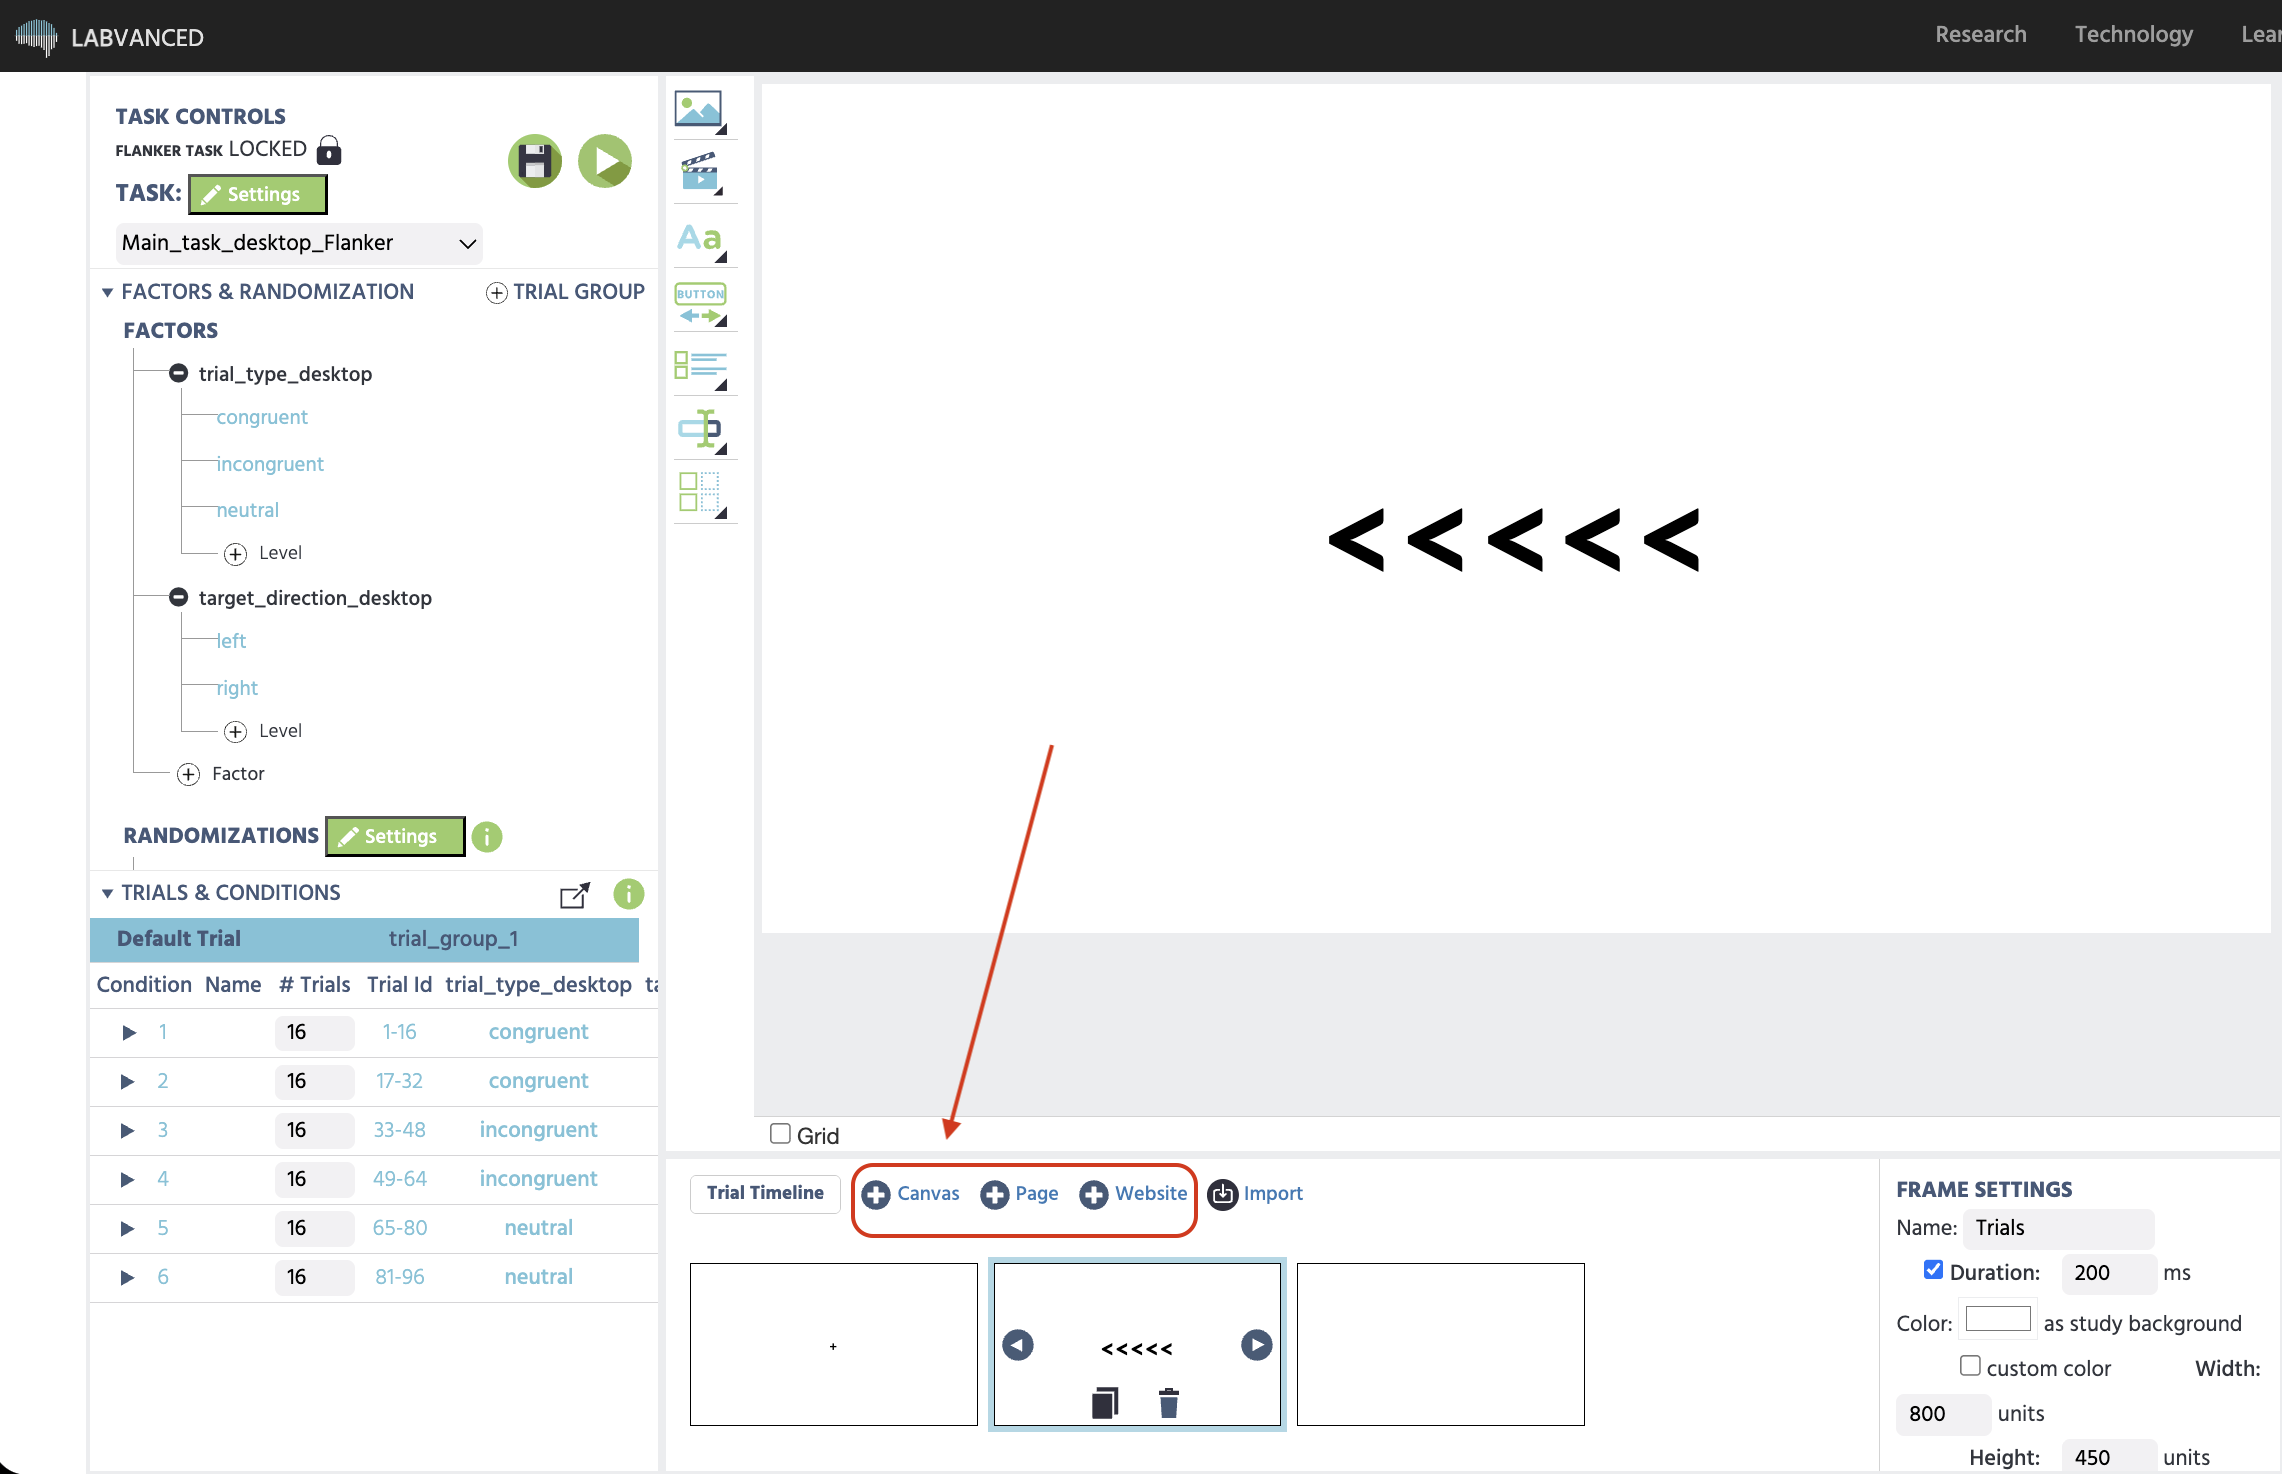Image resolution: width=2282 pixels, height=1474 pixels.
Task: Click the green save task icon
Action: [535, 161]
